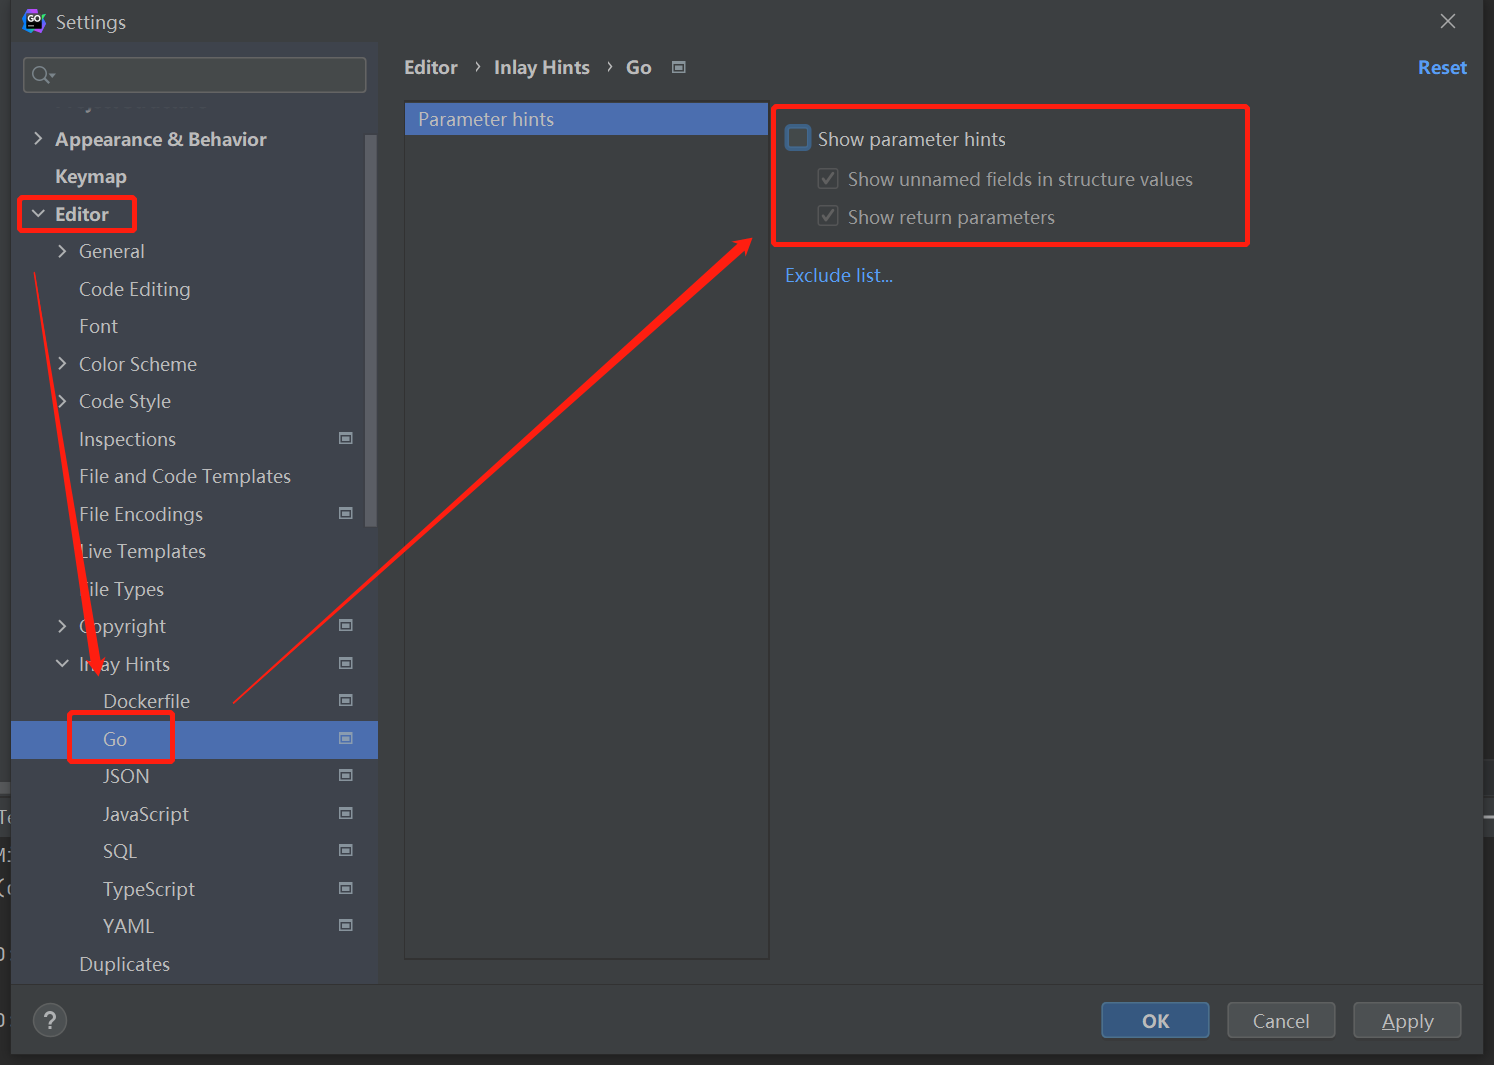The image size is (1494, 1065).
Task: Open the Exclude list link
Action: tap(839, 275)
